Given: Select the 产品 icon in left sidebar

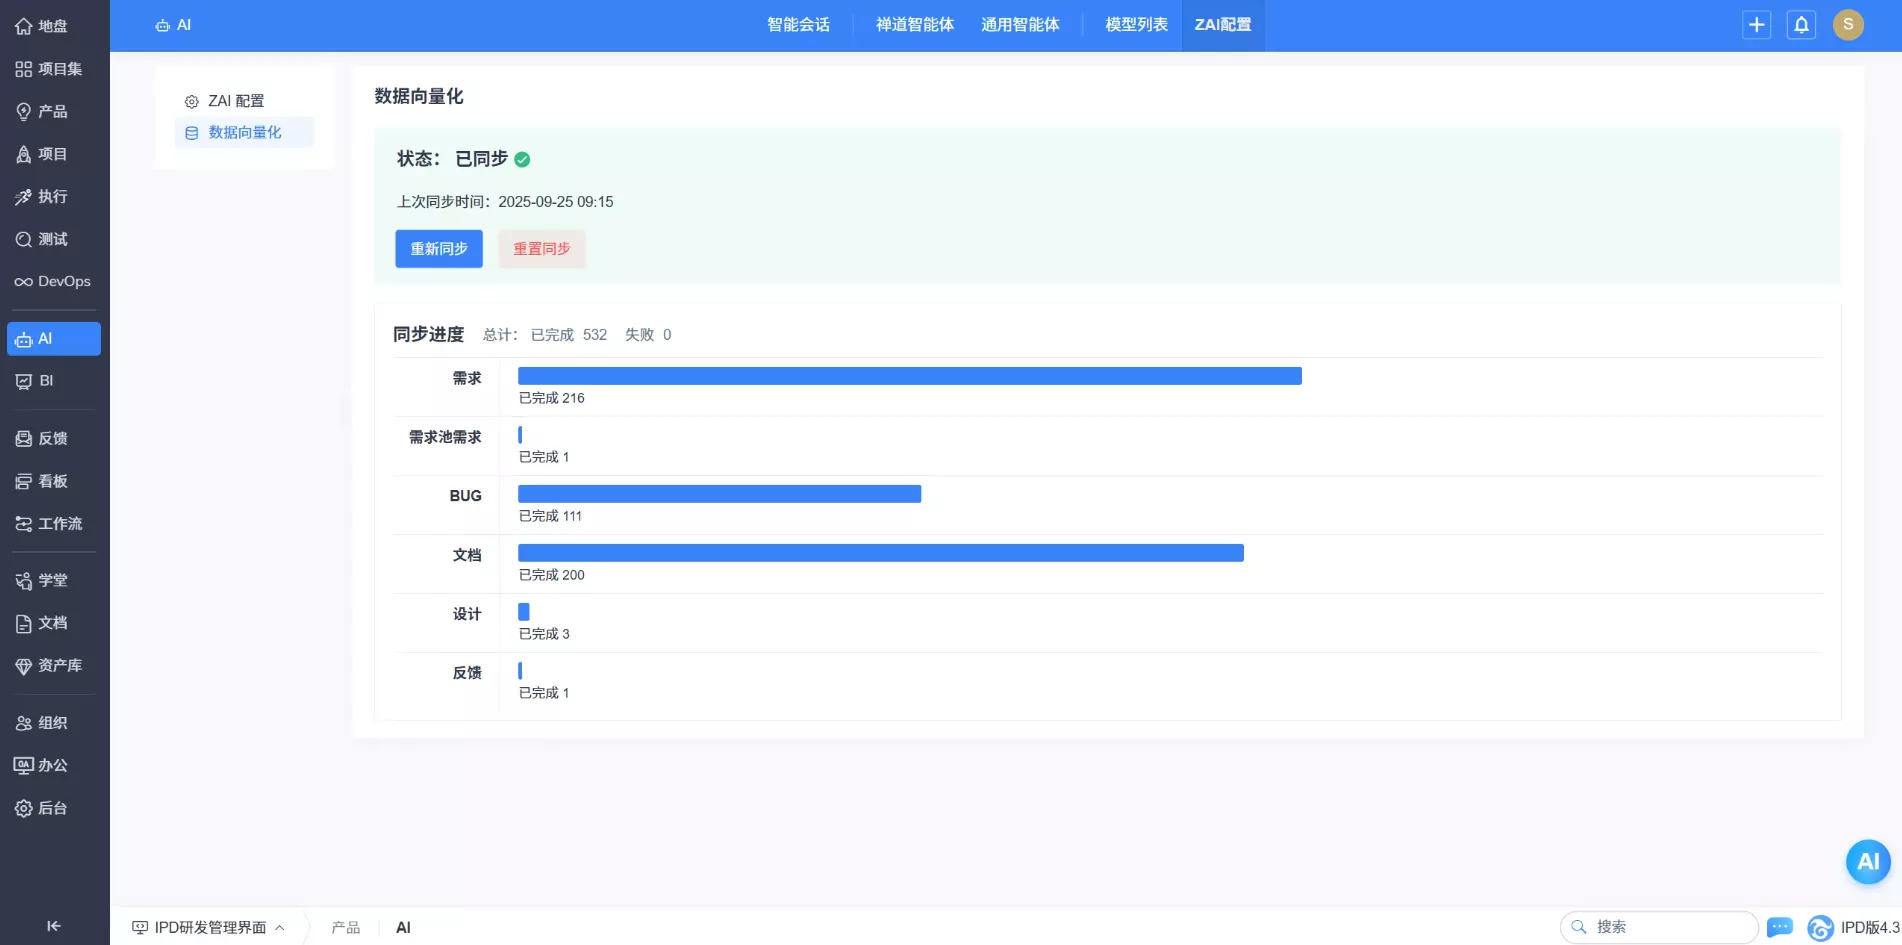Looking at the screenshot, I should (23, 111).
